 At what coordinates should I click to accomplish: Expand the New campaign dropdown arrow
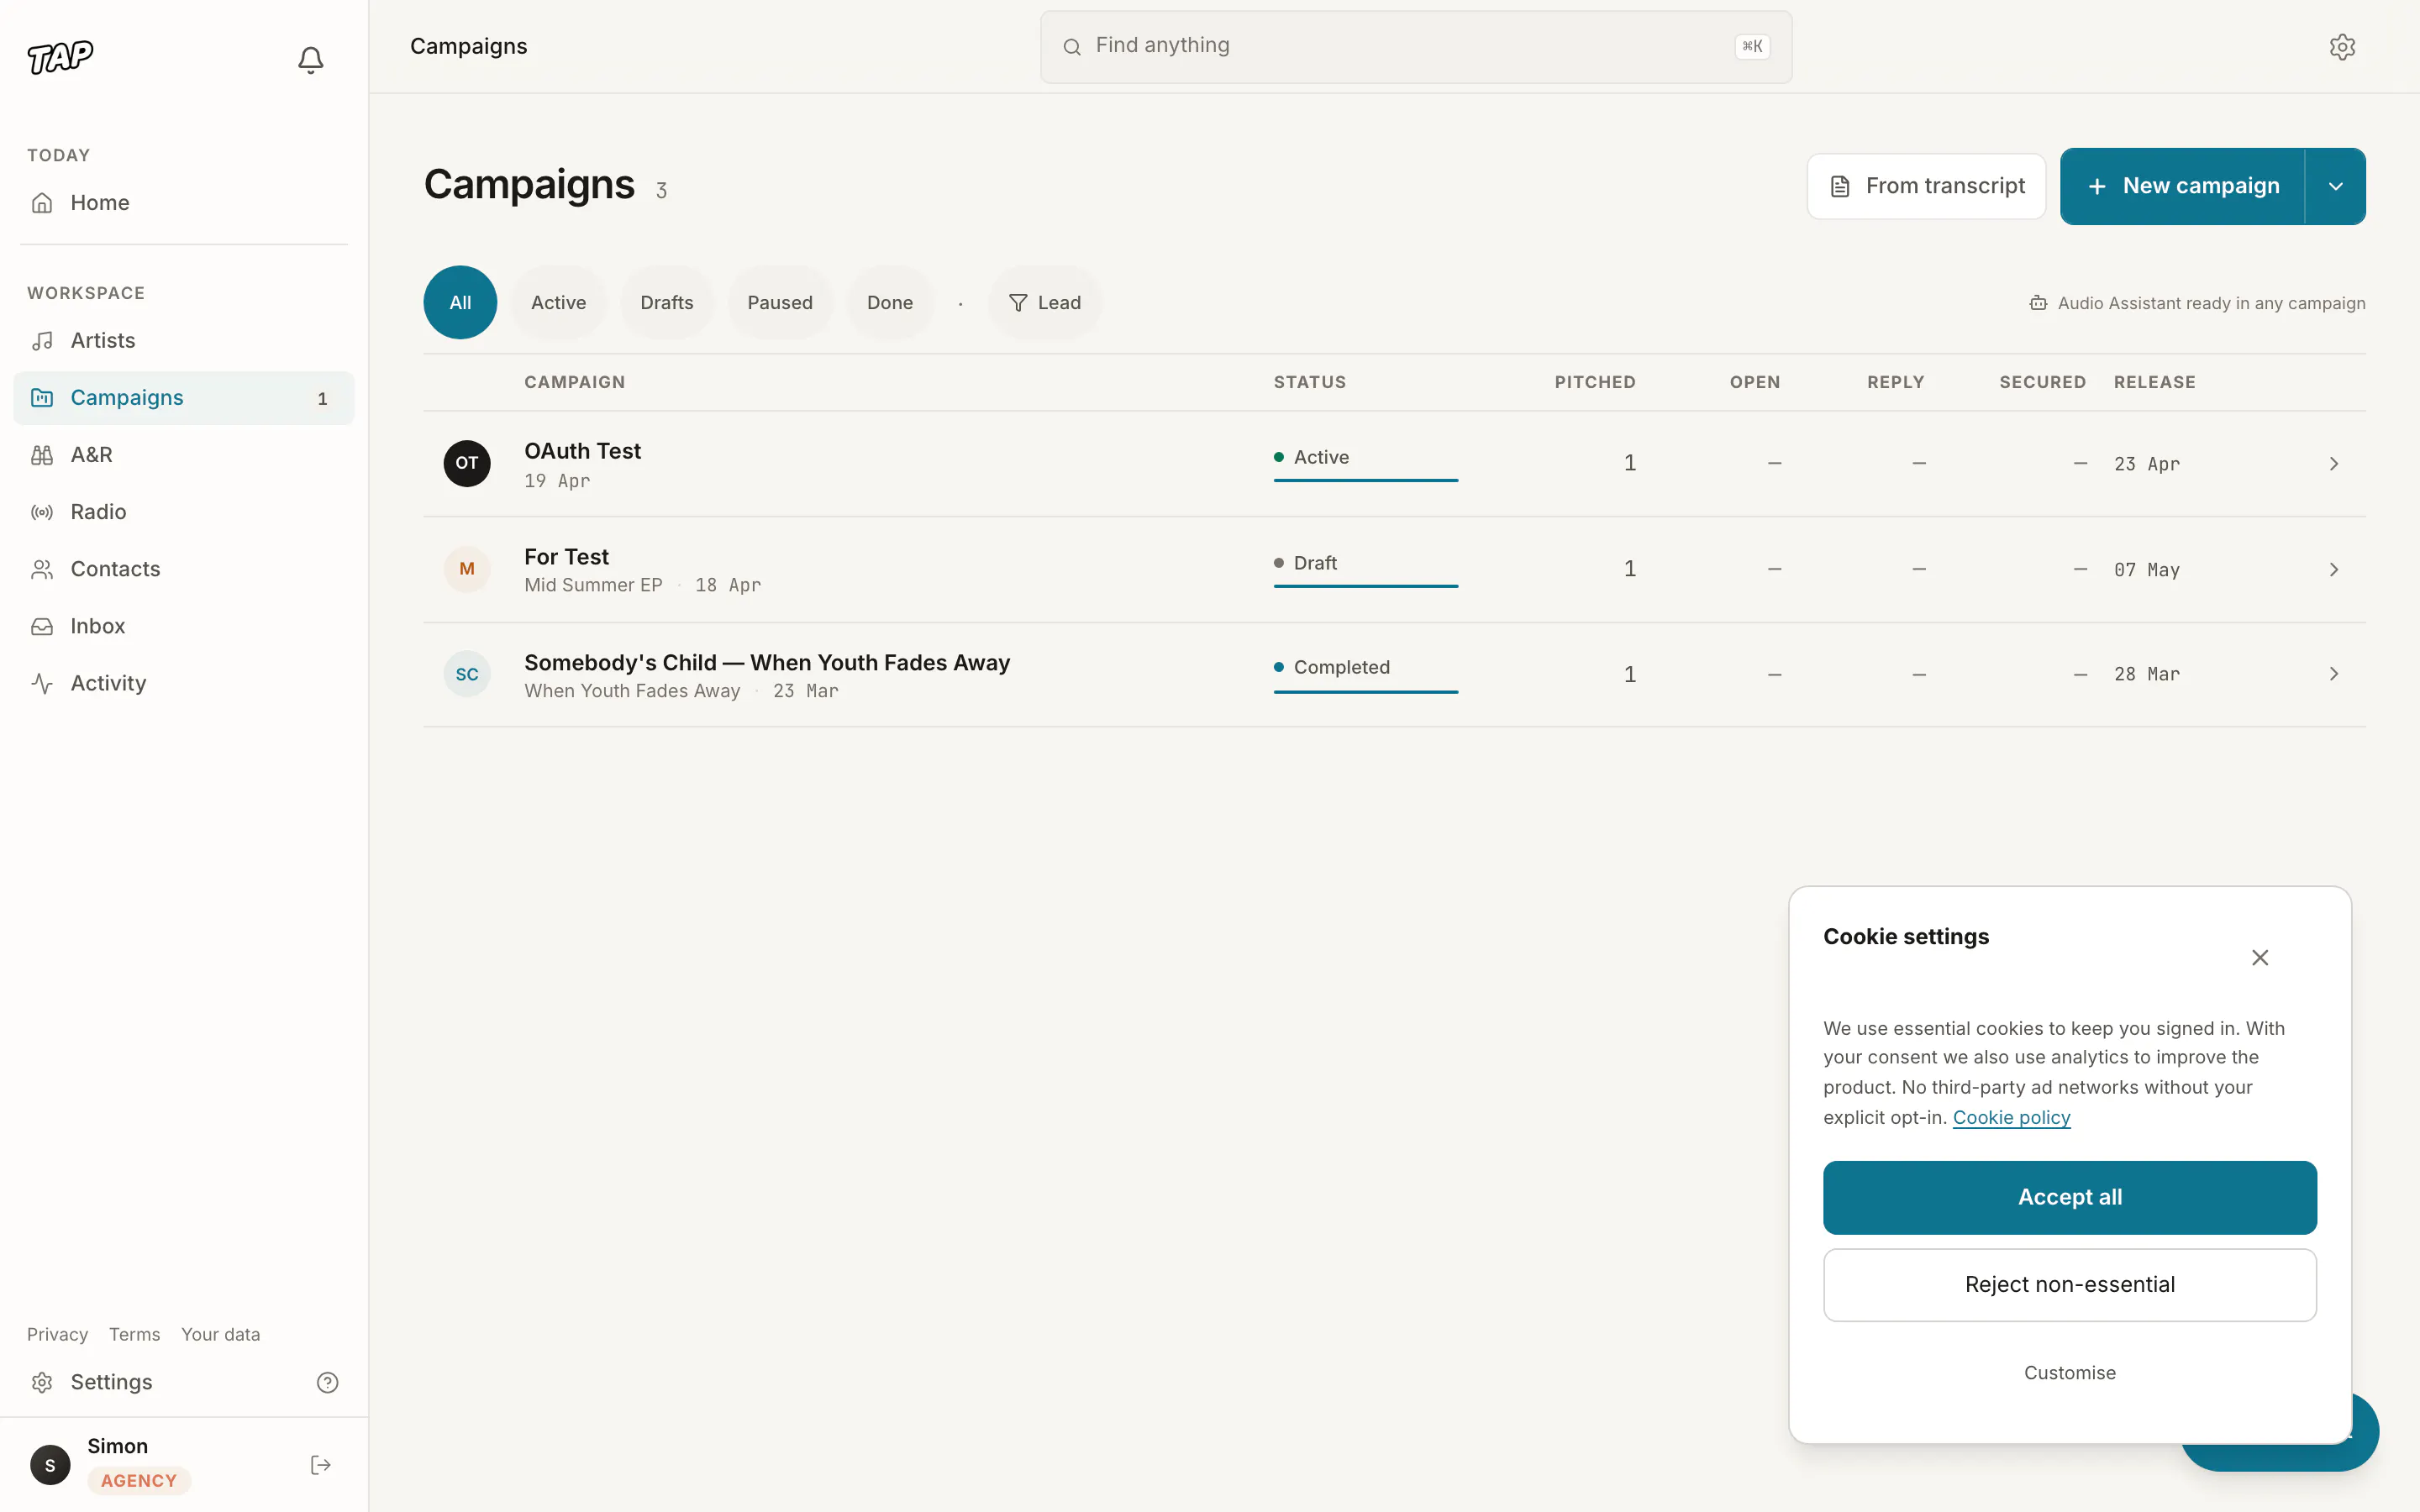click(2336, 187)
